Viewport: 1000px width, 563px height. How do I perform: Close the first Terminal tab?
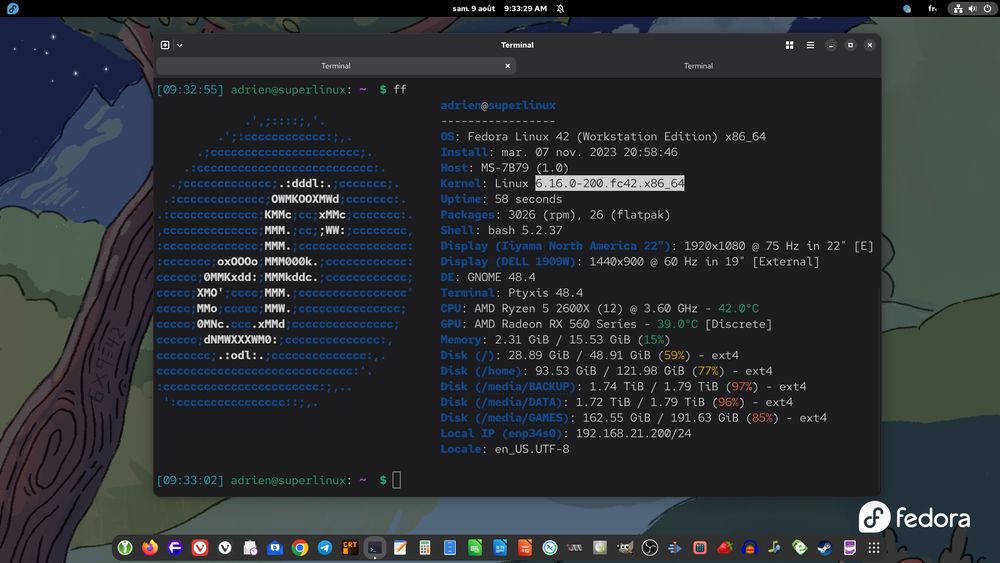click(x=508, y=66)
